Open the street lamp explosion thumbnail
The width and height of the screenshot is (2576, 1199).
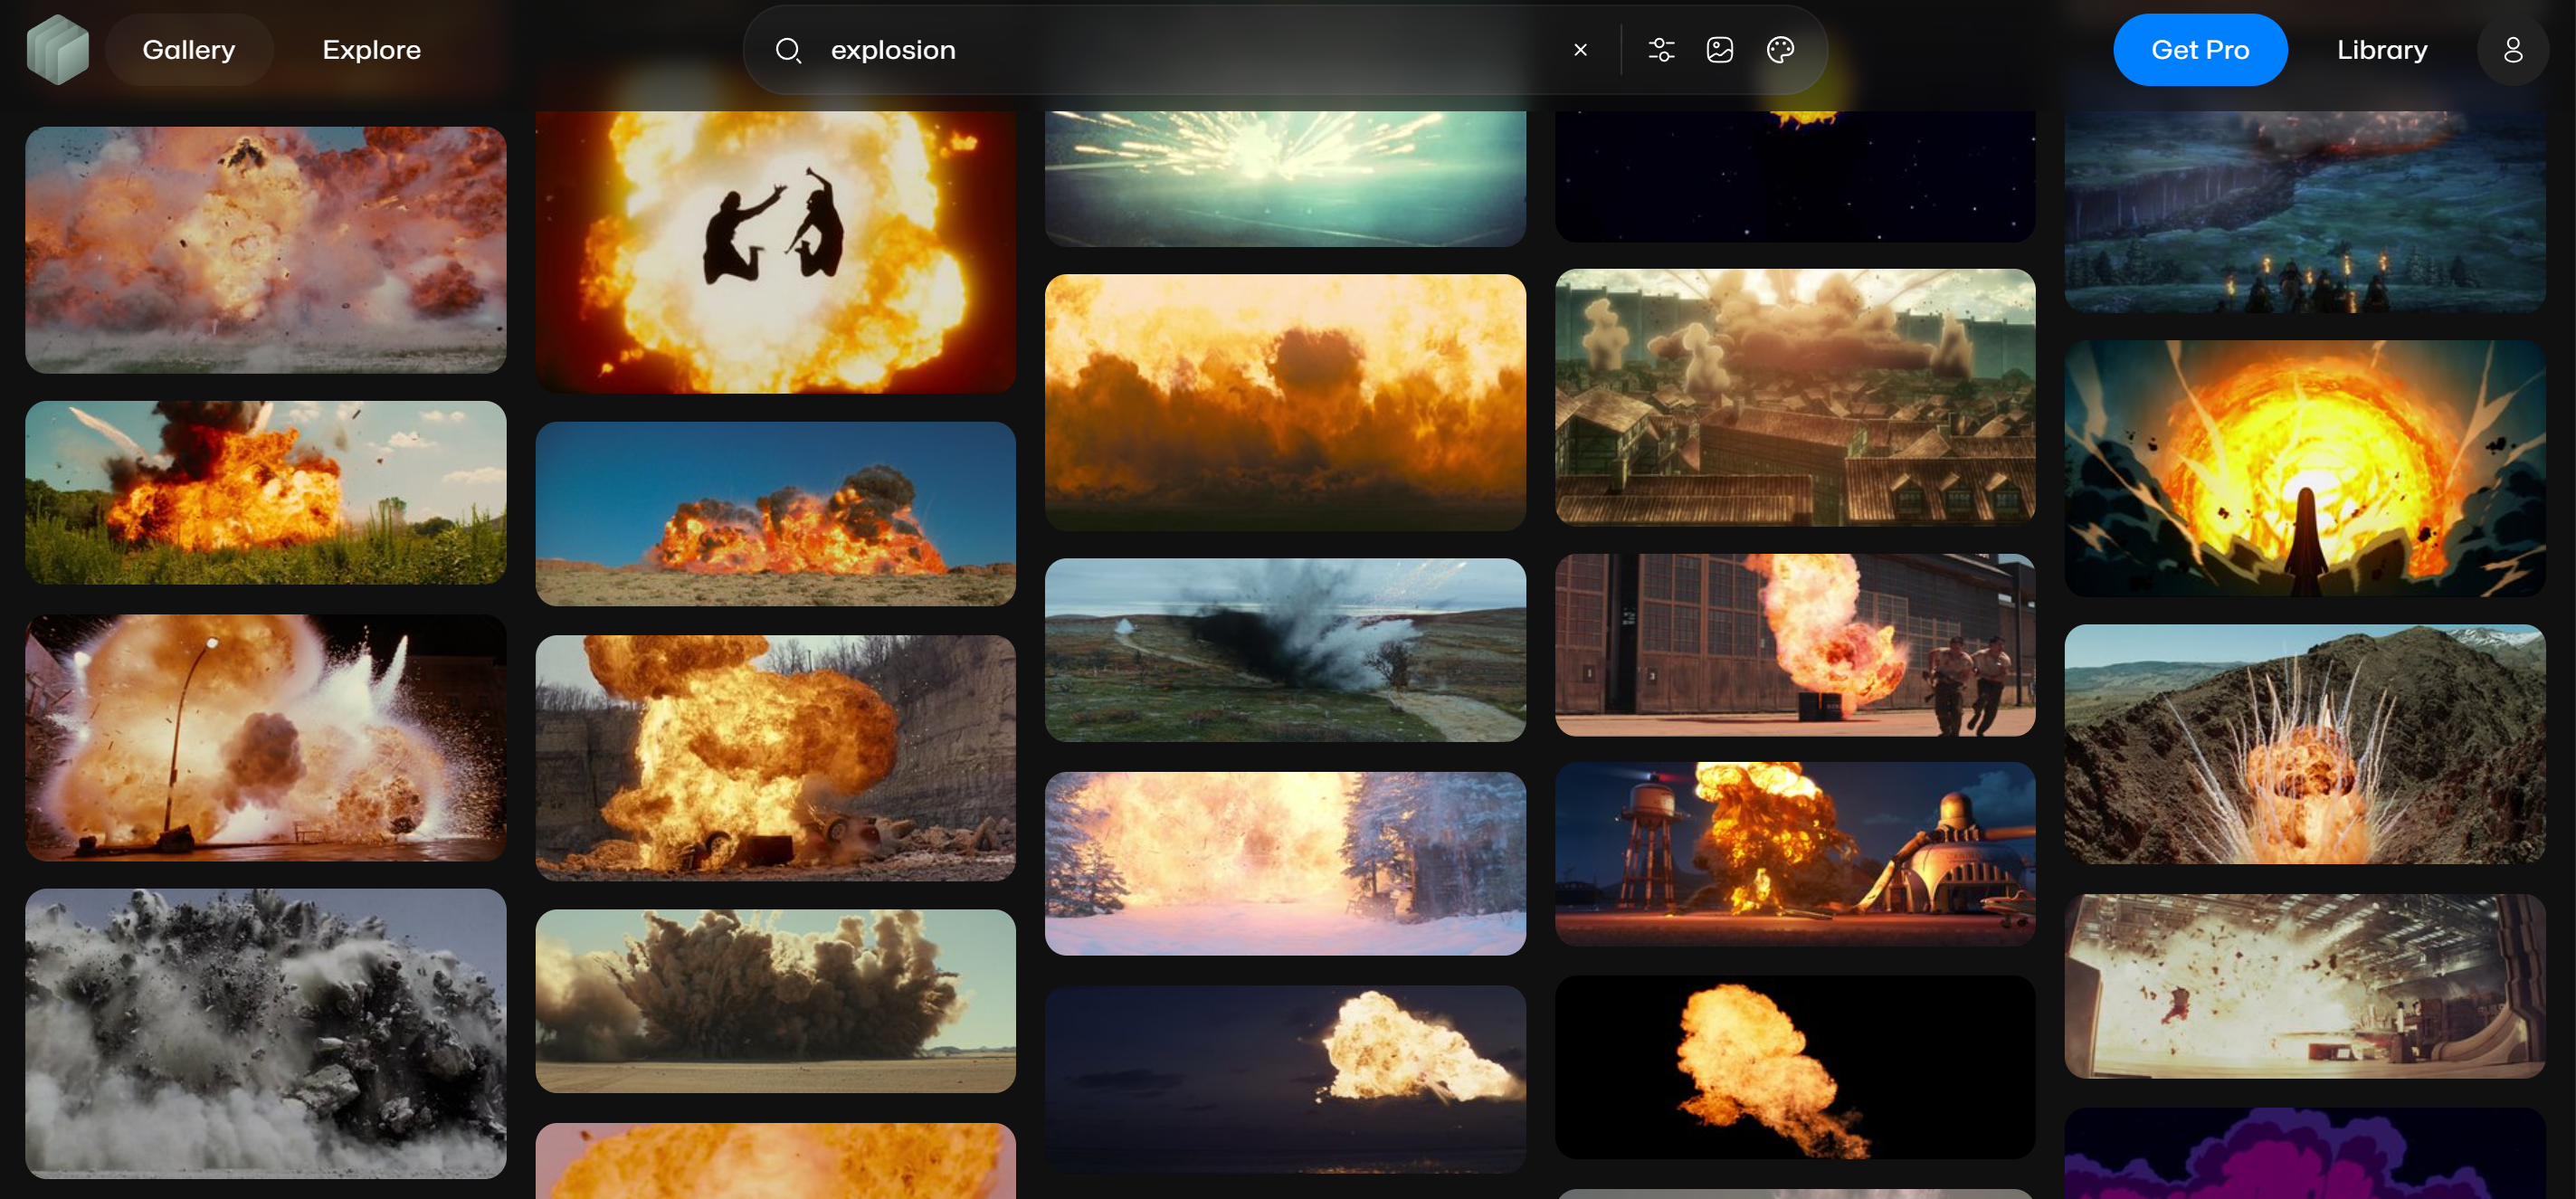[x=266, y=738]
